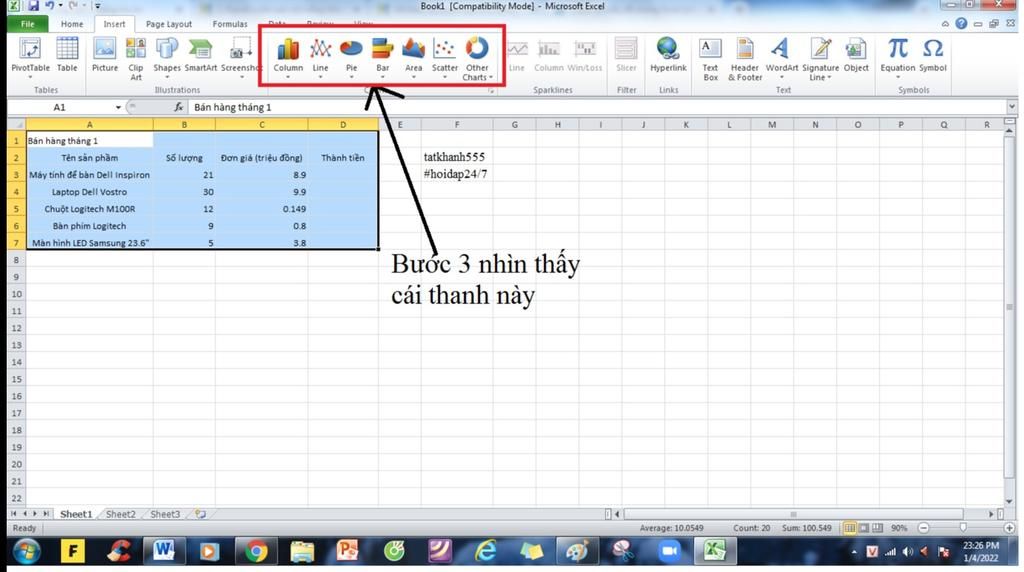Add Header & Footer
Screen dimensions: 1024x572
coord(744,59)
